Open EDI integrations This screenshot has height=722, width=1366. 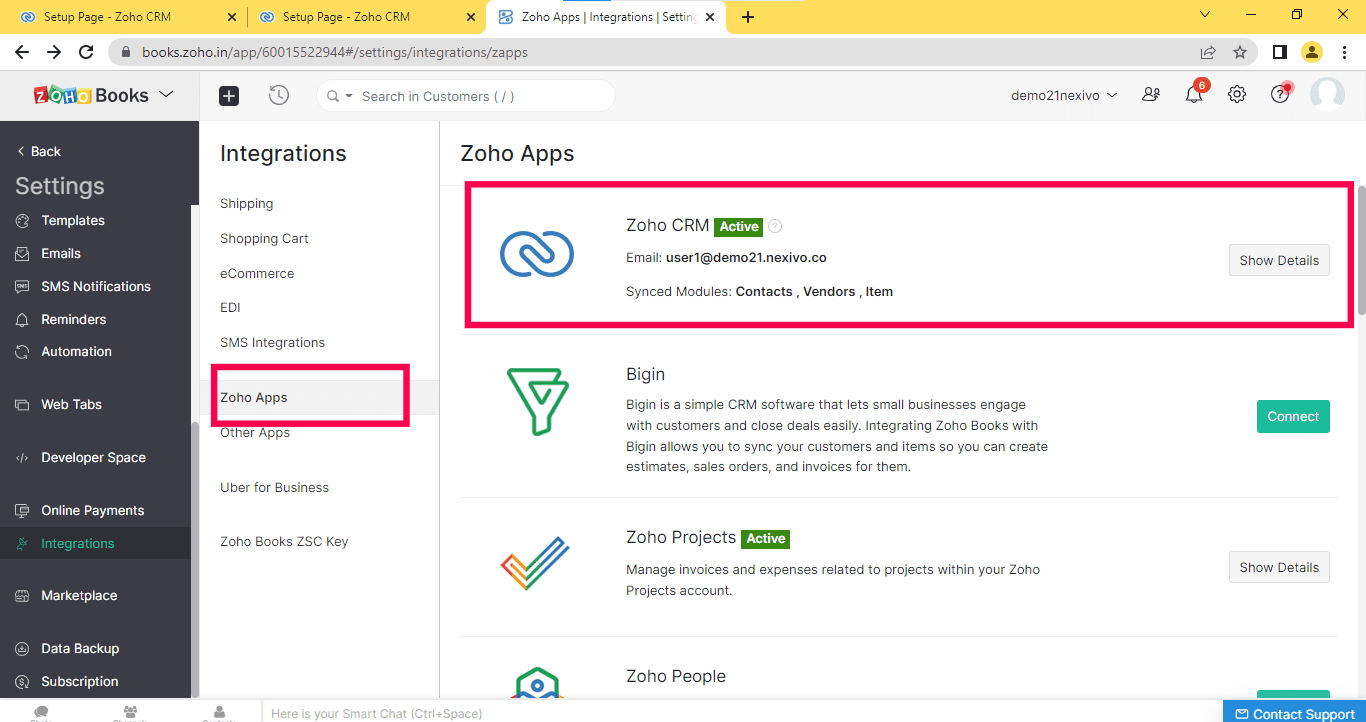[x=230, y=307]
